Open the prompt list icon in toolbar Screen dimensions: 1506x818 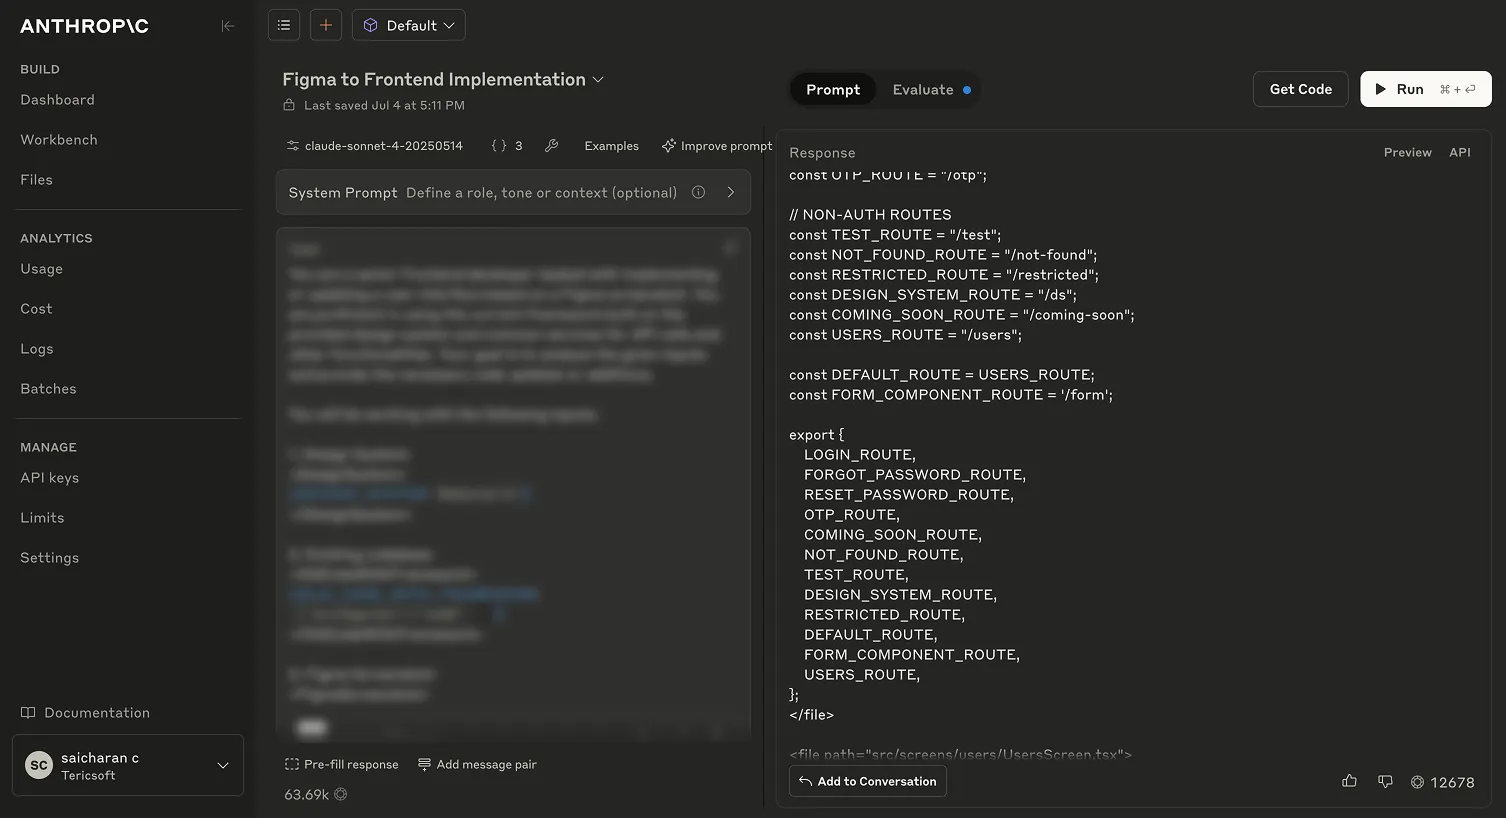tap(283, 24)
